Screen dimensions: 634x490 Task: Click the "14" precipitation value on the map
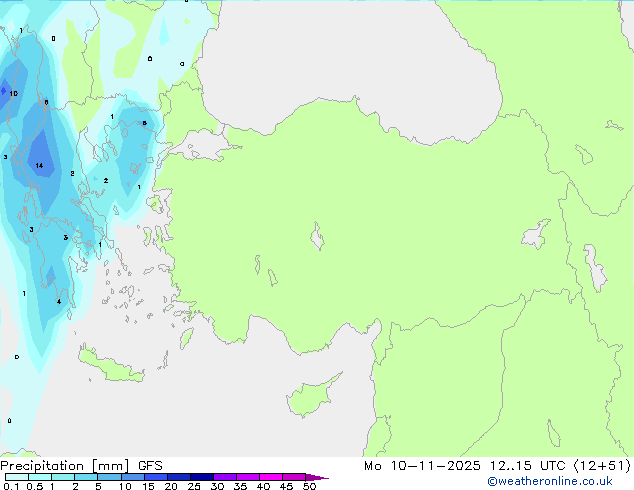tap(39, 165)
